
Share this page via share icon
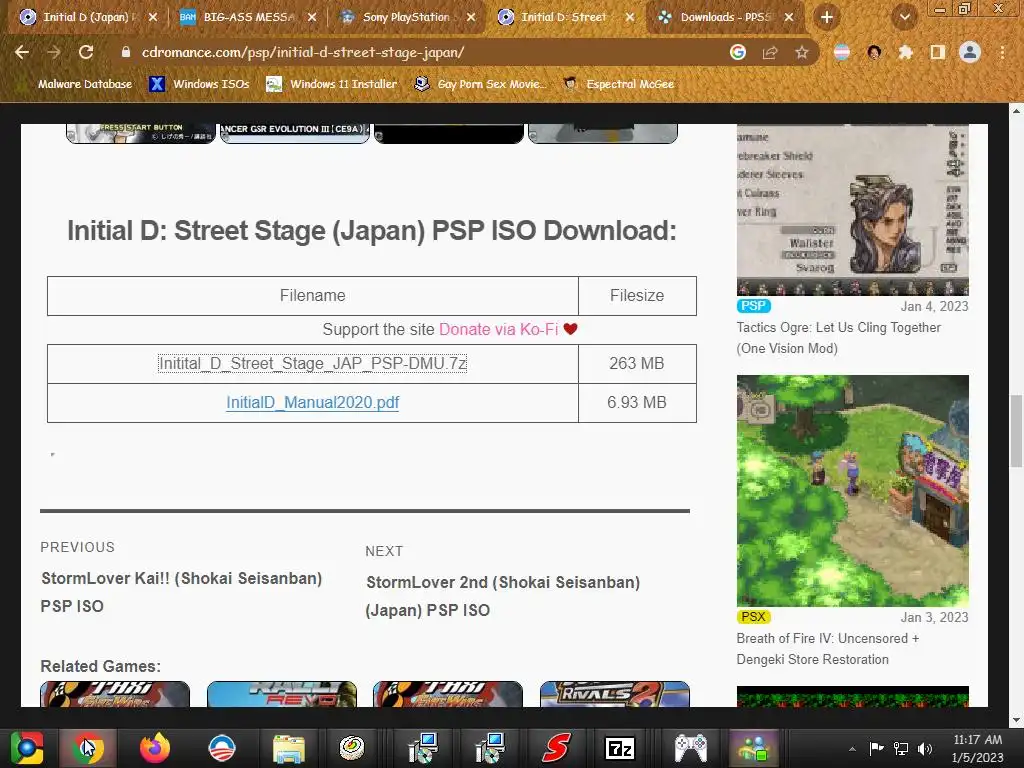pos(770,52)
